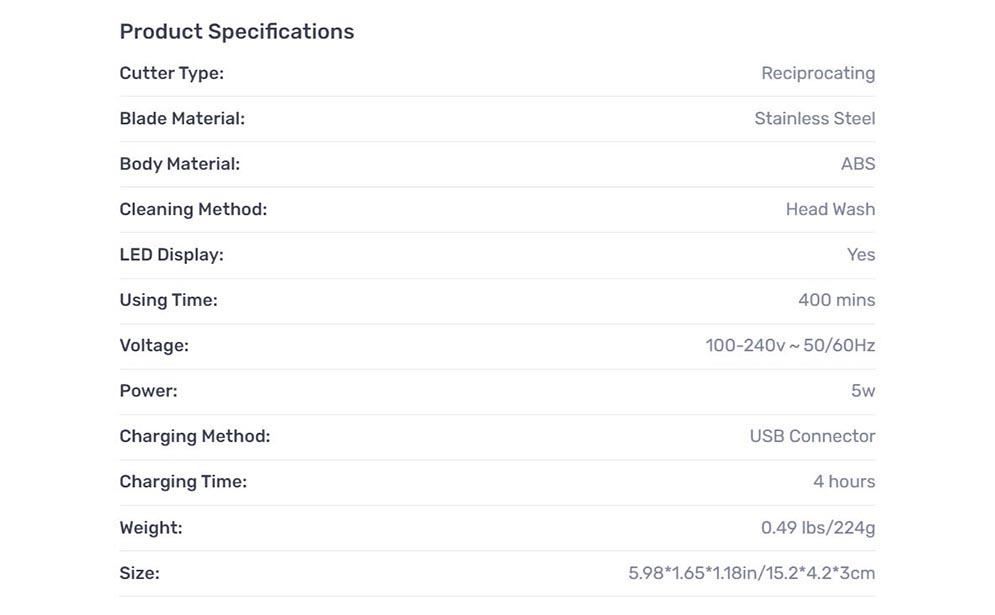This screenshot has width=995, height=615.
Task: Select the 0.49 lbs/224g weight value
Action: pos(818,528)
